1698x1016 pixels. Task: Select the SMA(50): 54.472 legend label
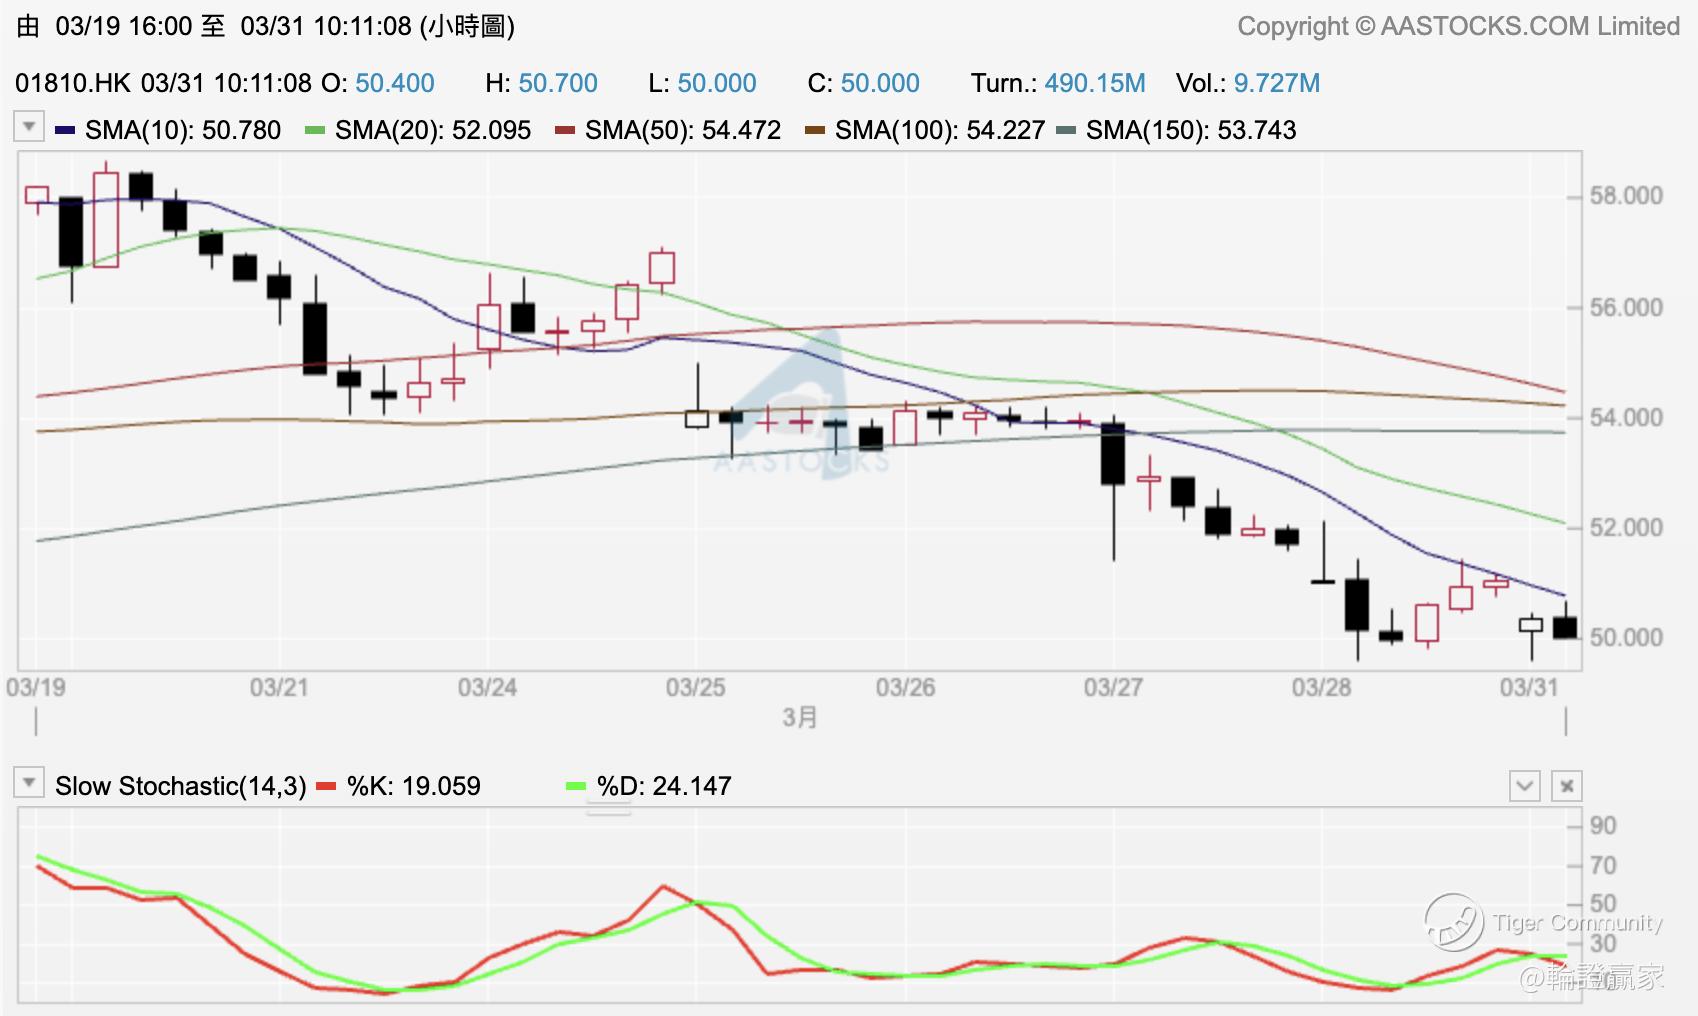pyautogui.click(x=683, y=130)
